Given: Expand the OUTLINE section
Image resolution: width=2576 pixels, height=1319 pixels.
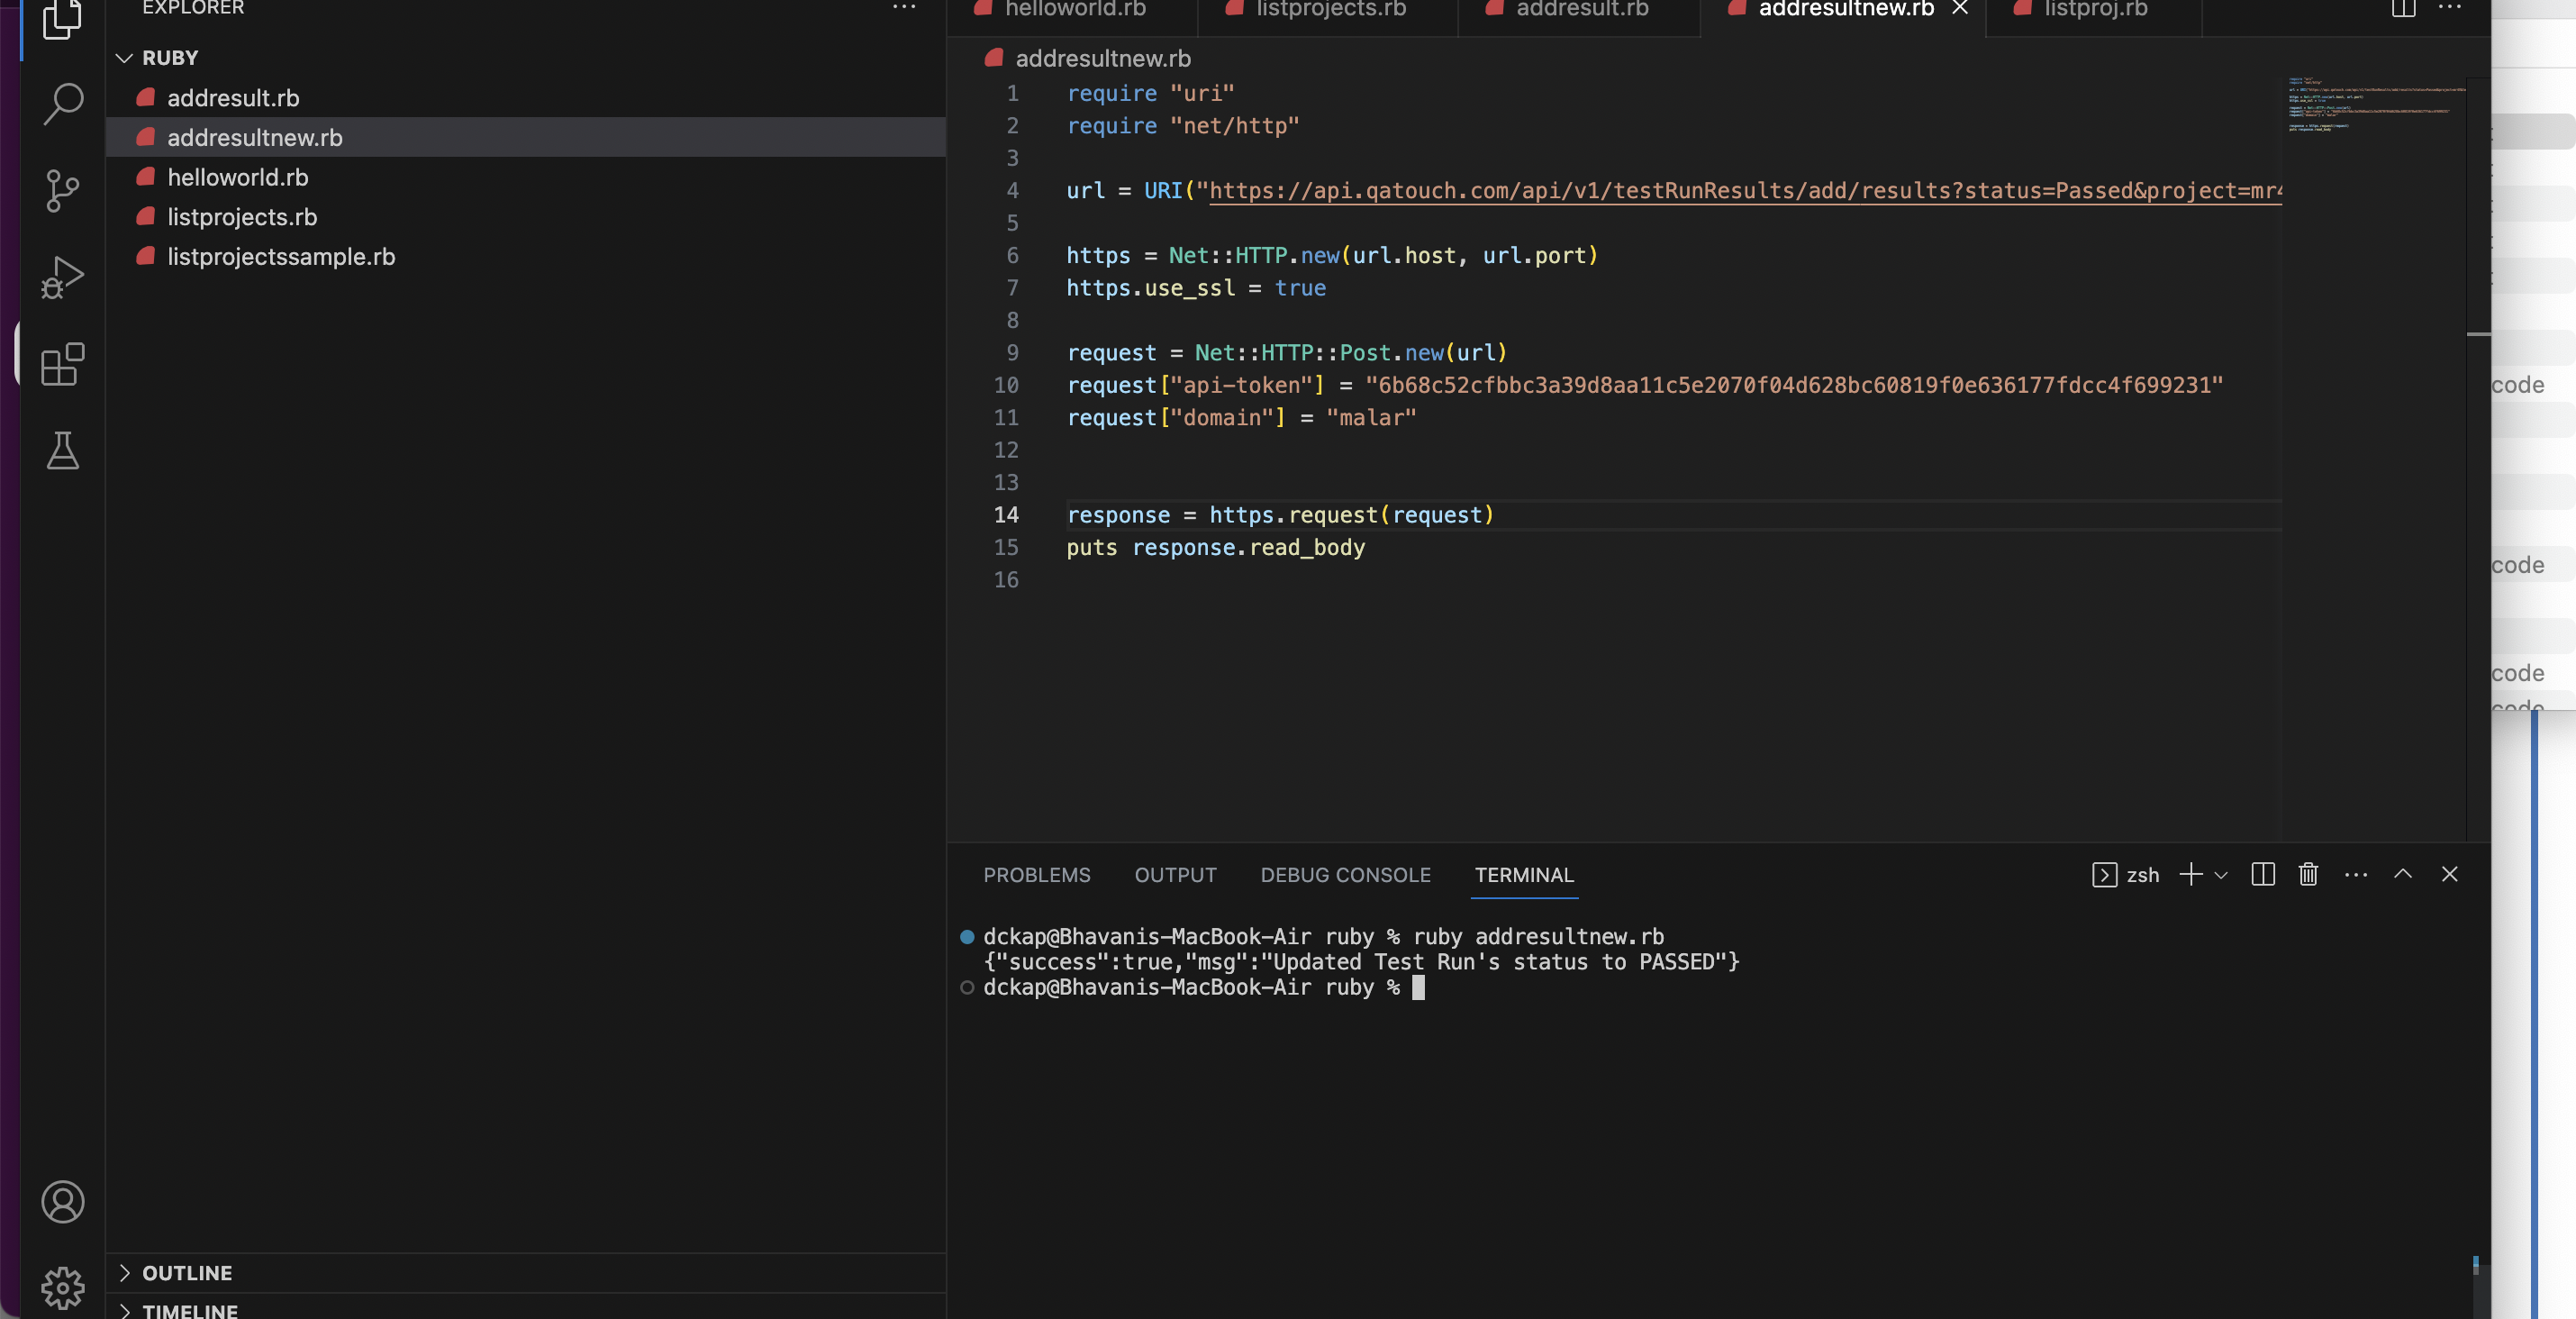Looking at the screenshot, I should (x=526, y=1272).
